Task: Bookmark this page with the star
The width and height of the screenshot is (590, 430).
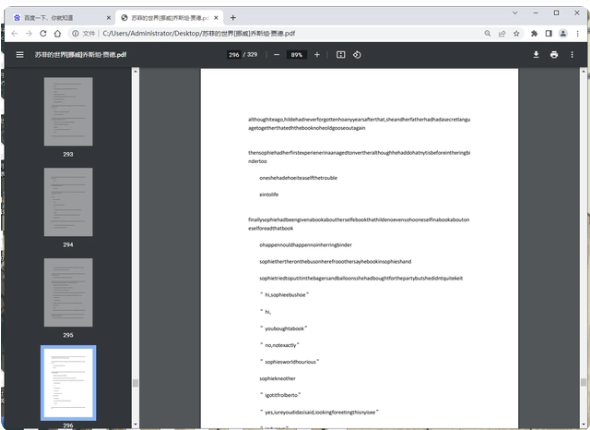Action: point(516,33)
